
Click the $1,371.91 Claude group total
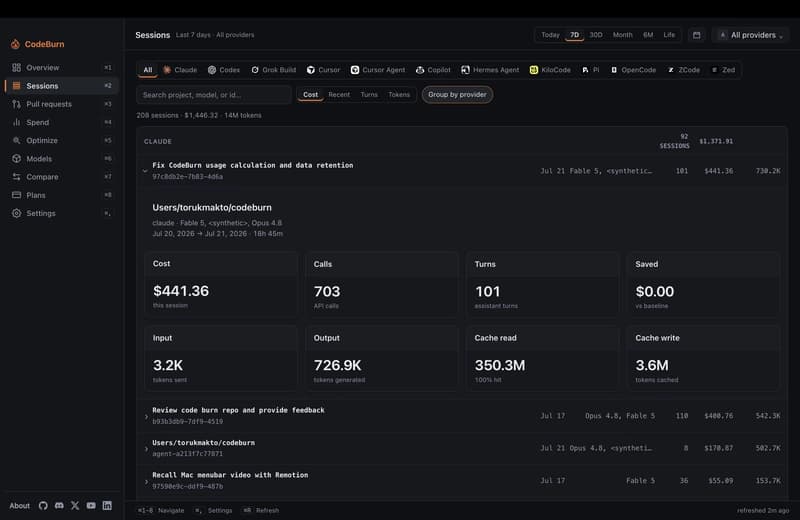716,141
